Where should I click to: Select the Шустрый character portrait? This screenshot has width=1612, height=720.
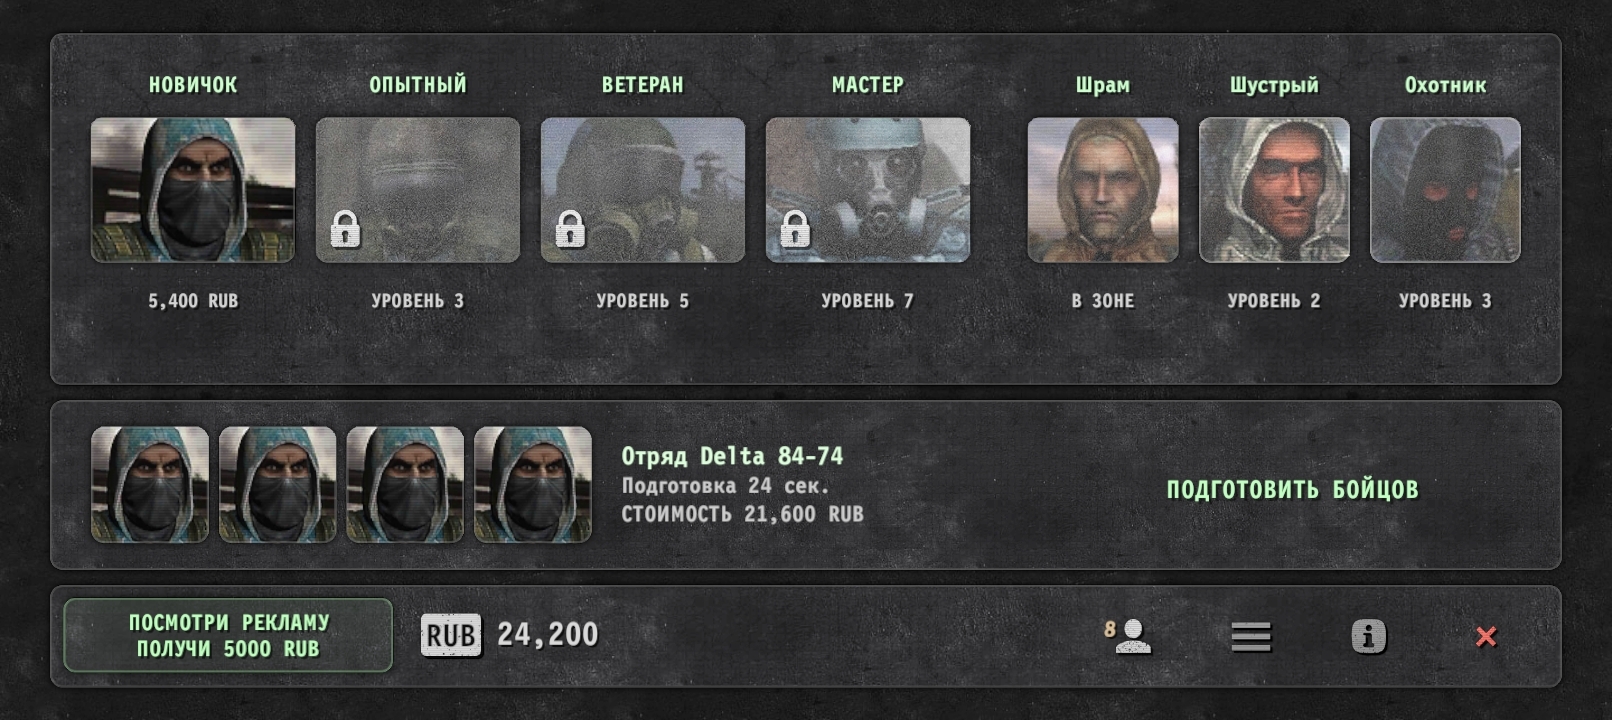[x=1274, y=190]
